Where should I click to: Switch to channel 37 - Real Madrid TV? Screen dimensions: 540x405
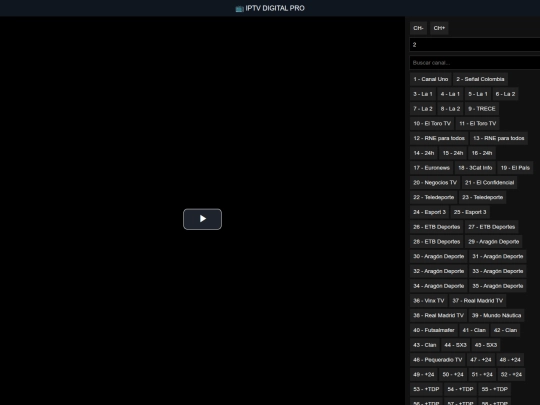(x=478, y=301)
